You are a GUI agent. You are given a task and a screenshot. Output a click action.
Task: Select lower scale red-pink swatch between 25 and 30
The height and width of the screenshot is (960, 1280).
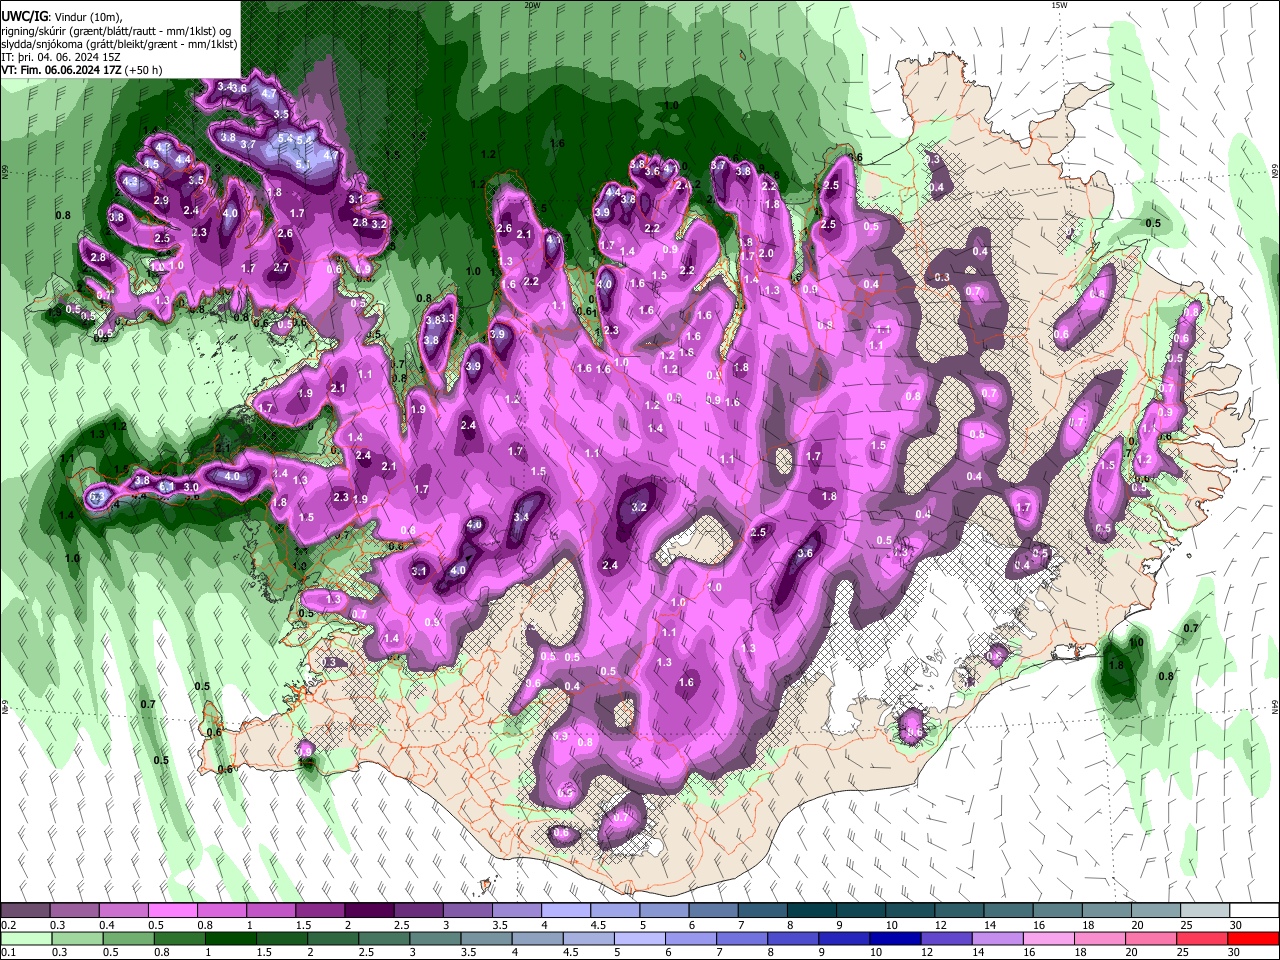click(1203, 939)
